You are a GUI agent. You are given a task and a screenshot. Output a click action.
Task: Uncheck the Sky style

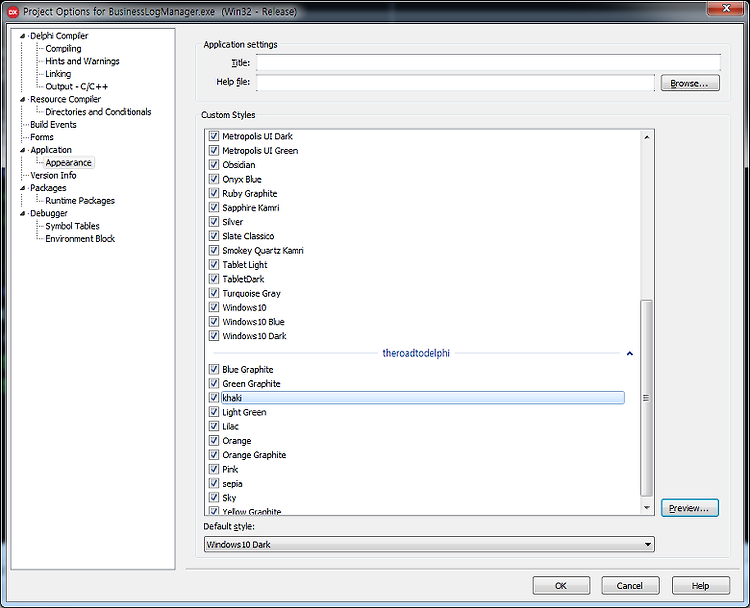(214, 497)
